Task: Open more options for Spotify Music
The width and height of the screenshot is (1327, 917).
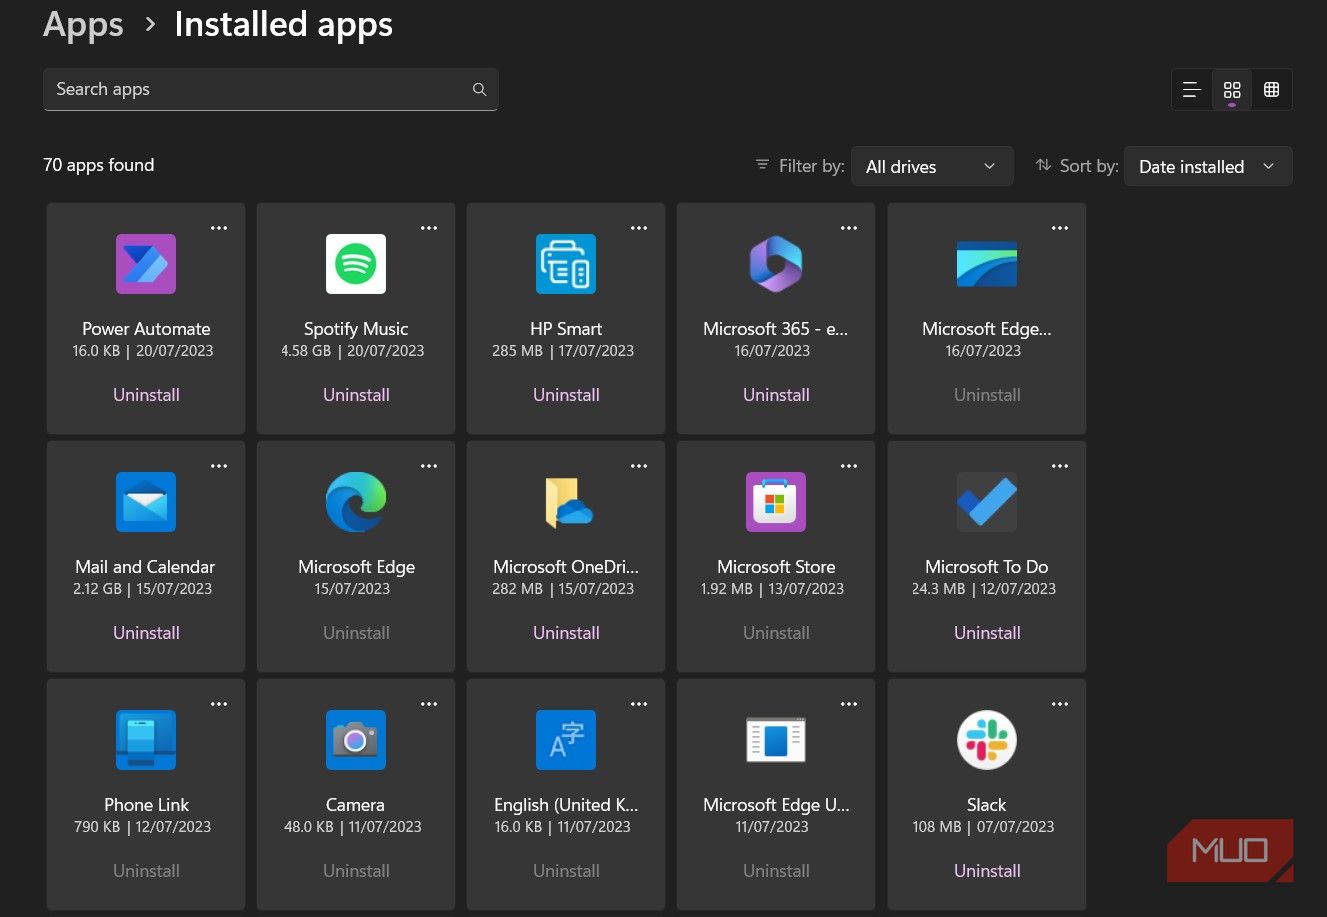Action: (429, 228)
